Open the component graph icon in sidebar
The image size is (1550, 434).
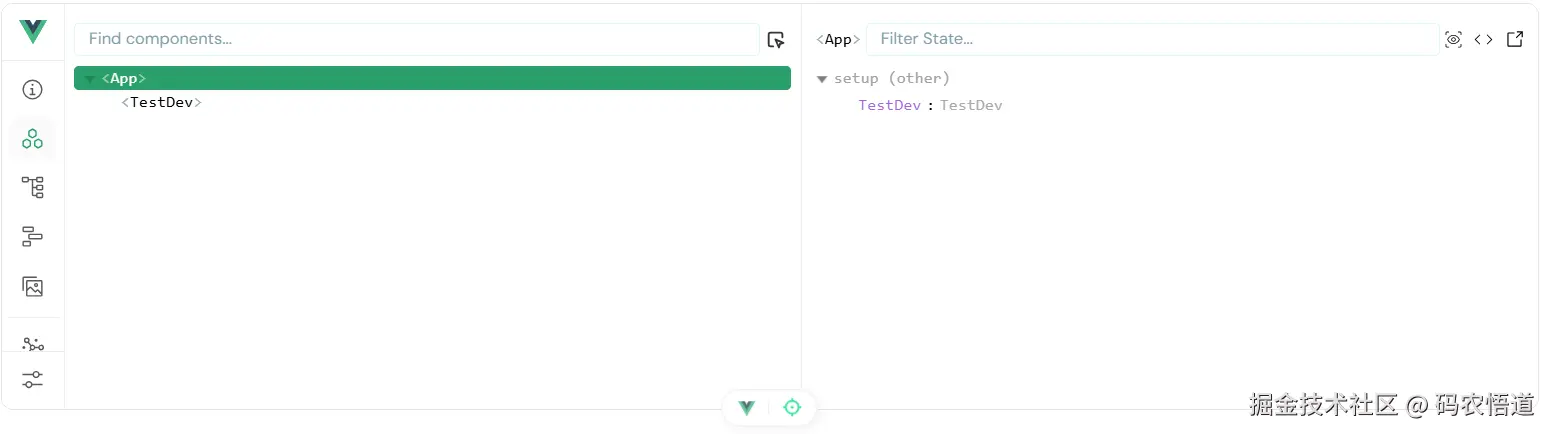pyautogui.click(x=33, y=343)
